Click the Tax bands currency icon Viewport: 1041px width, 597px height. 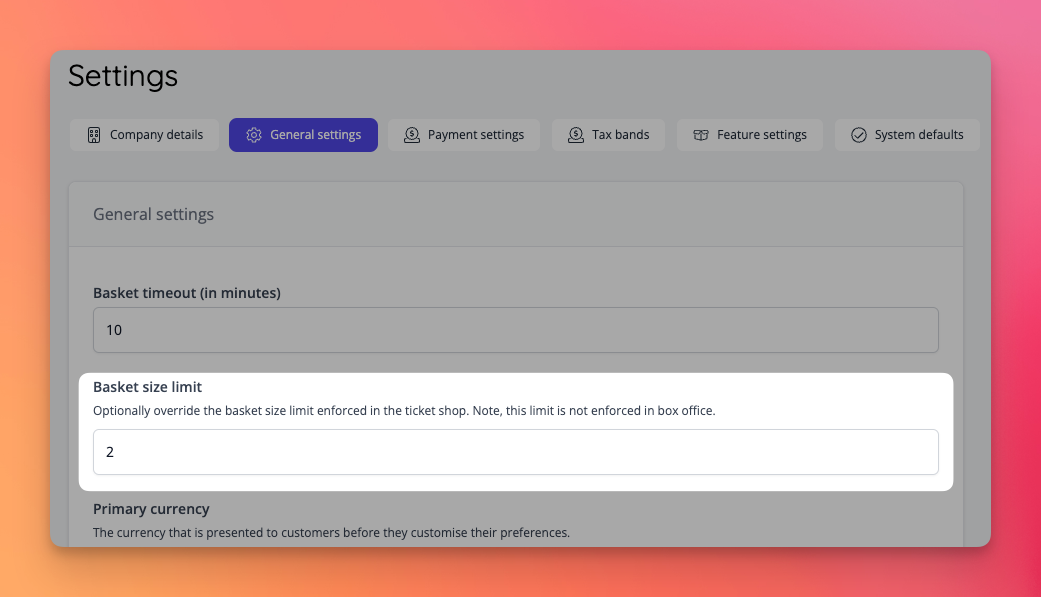pos(575,134)
